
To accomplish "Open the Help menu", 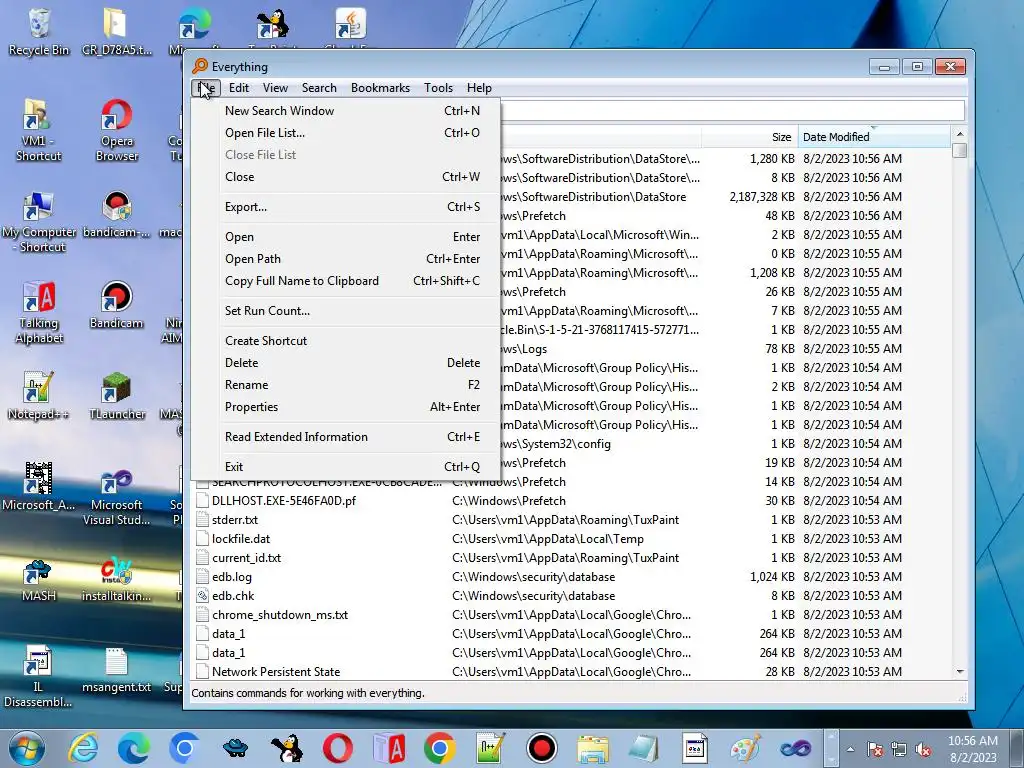I will [x=479, y=88].
